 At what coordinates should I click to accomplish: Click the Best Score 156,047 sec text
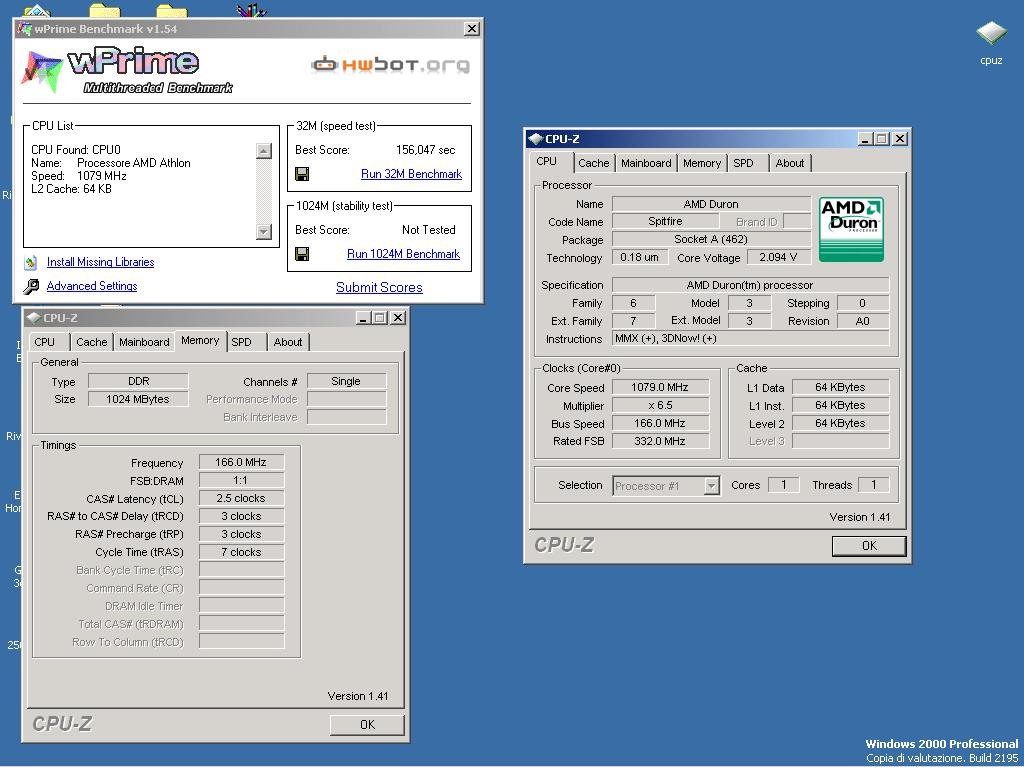pyautogui.click(x=426, y=150)
